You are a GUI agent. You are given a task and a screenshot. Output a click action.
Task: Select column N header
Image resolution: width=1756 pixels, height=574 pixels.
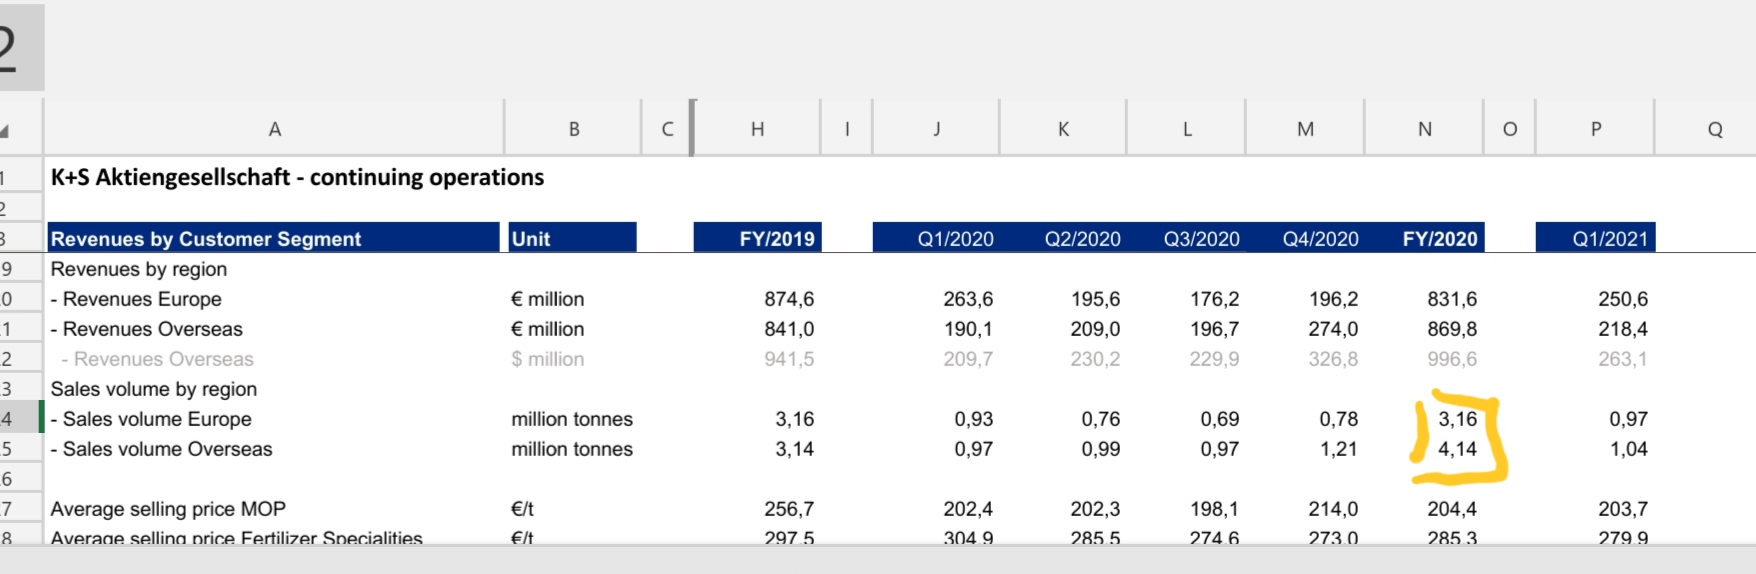click(x=1424, y=129)
